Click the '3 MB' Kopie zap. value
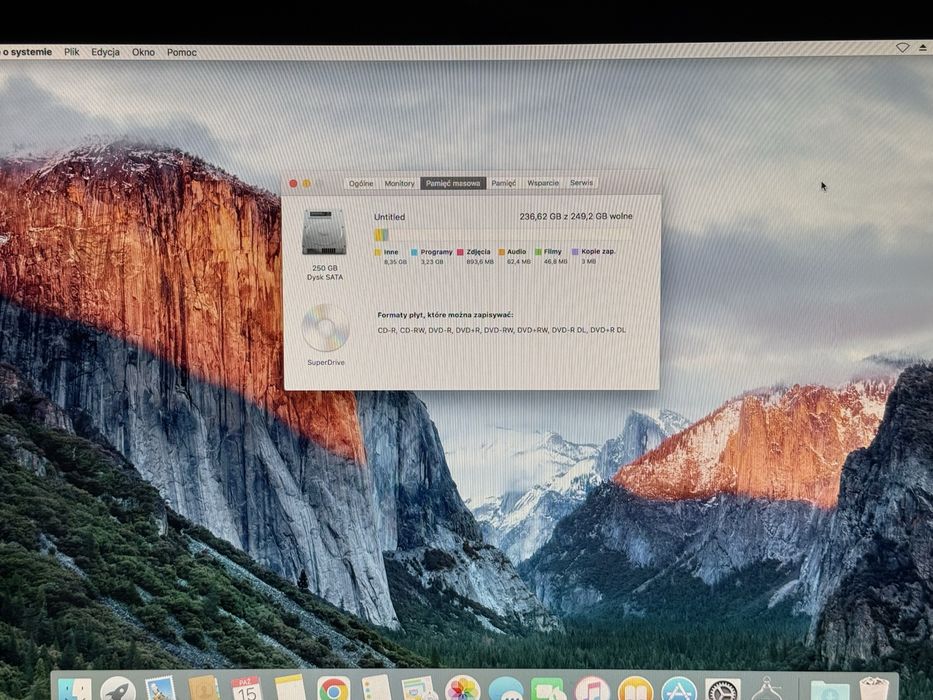 (x=588, y=261)
